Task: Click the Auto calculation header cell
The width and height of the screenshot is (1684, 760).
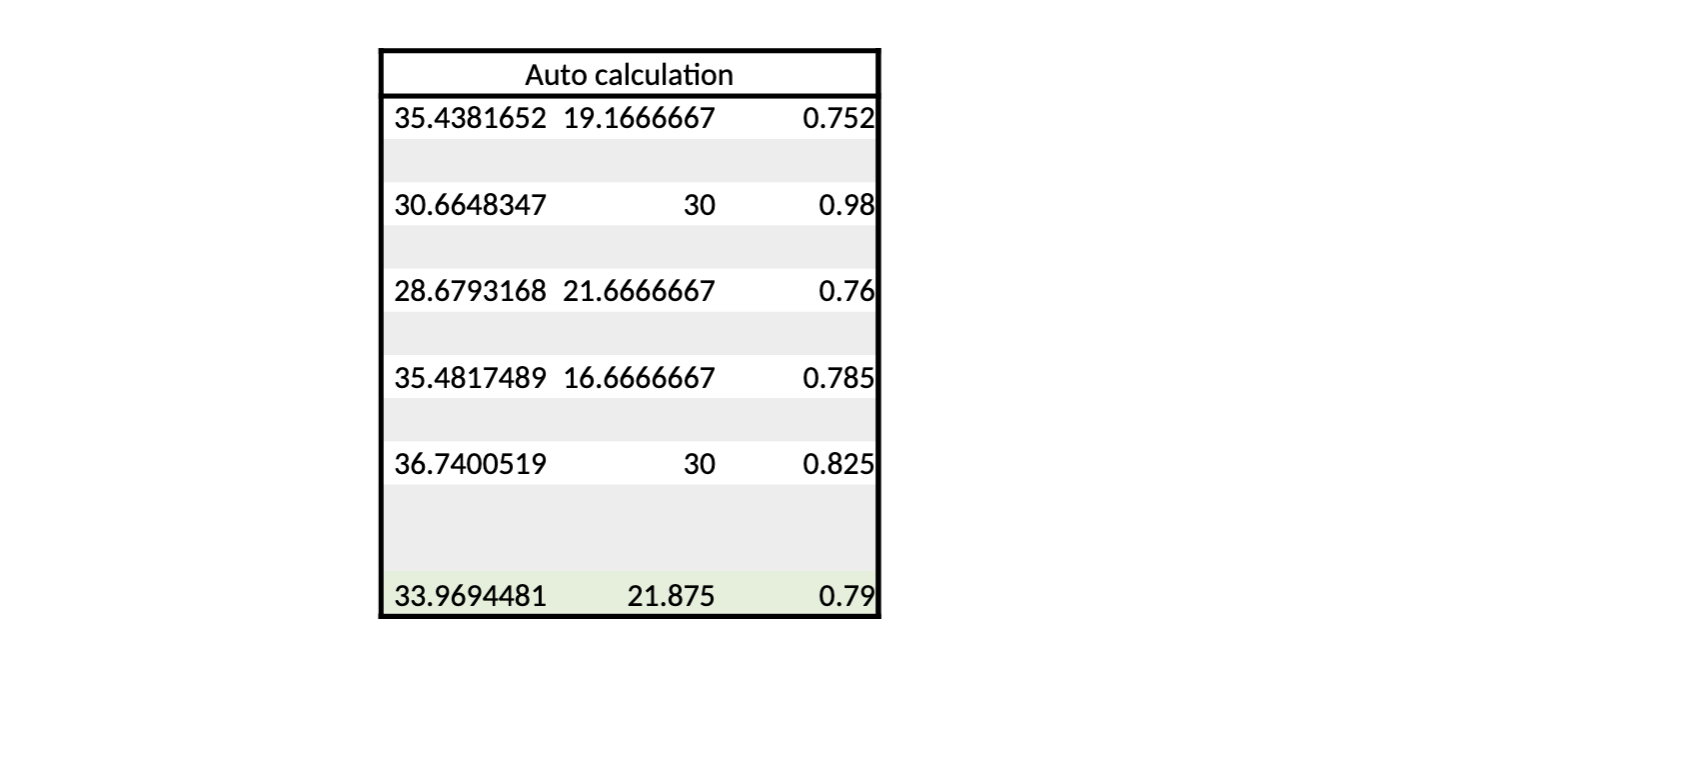Action: 629,74
